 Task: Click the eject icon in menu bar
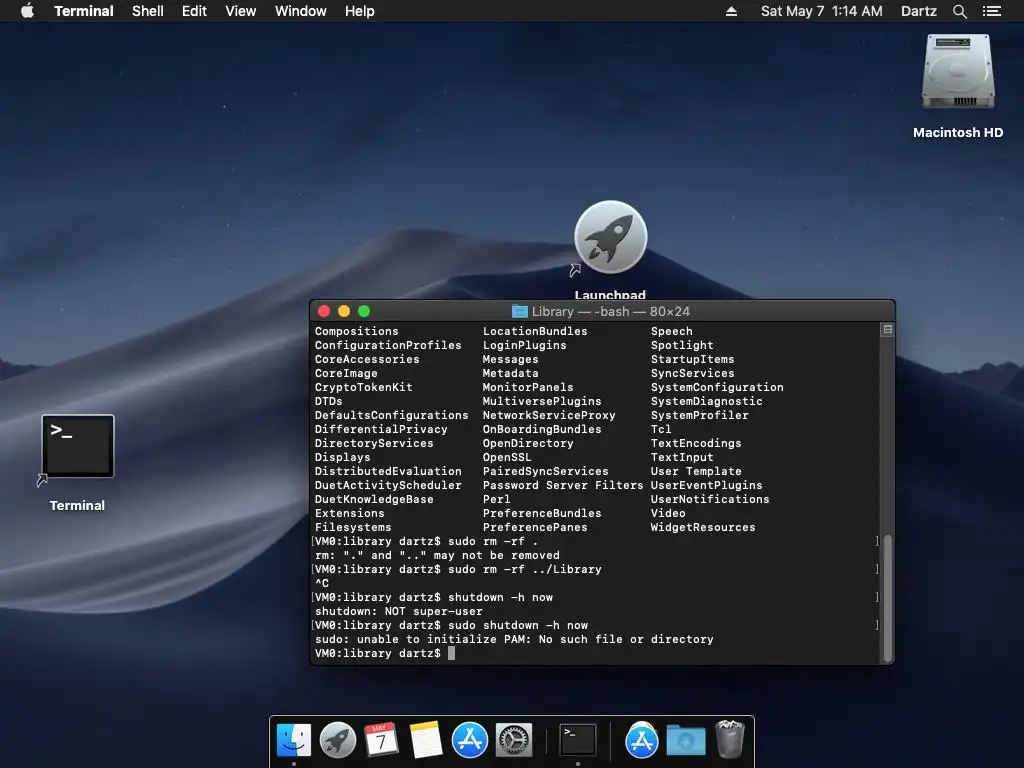pyautogui.click(x=731, y=11)
